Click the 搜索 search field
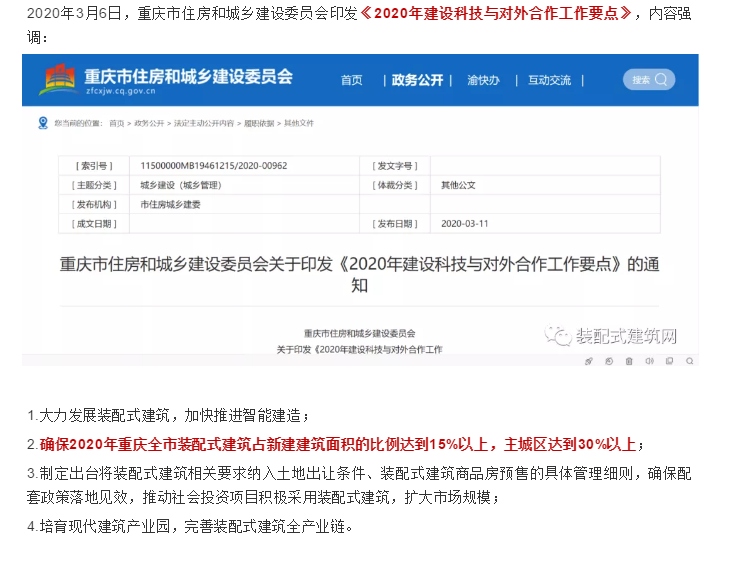The image size is (734, 561). pos(649,80)
